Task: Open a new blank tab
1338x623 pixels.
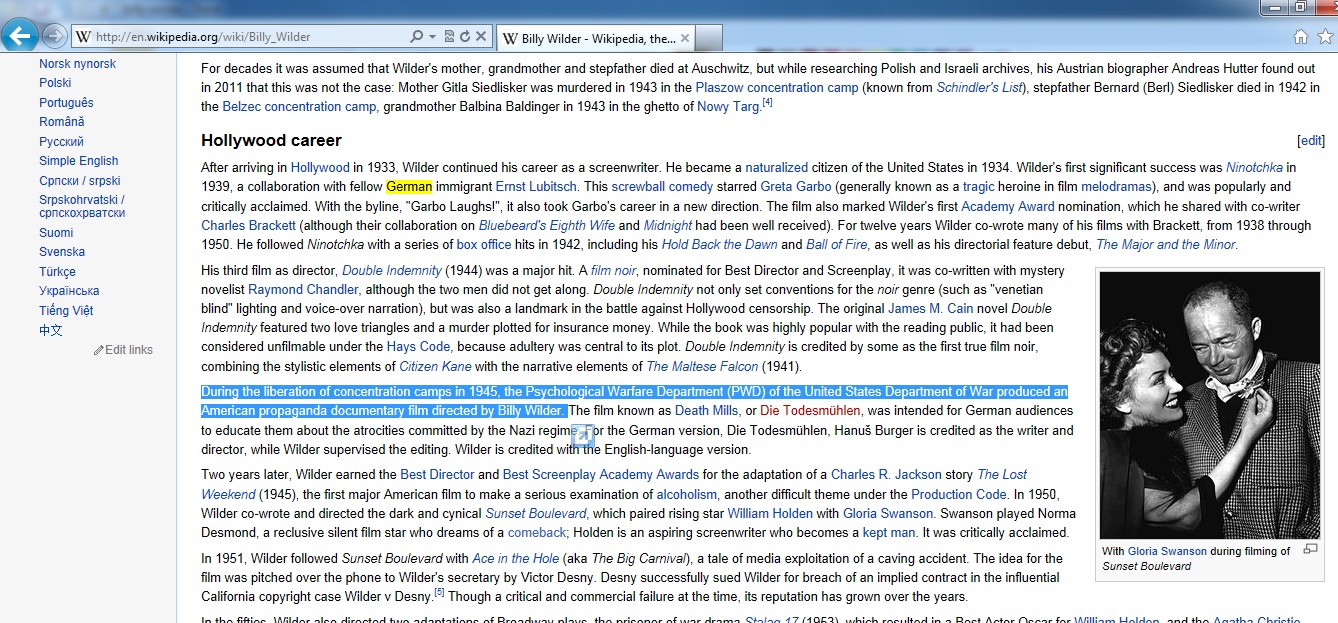Action: (708, 39)
